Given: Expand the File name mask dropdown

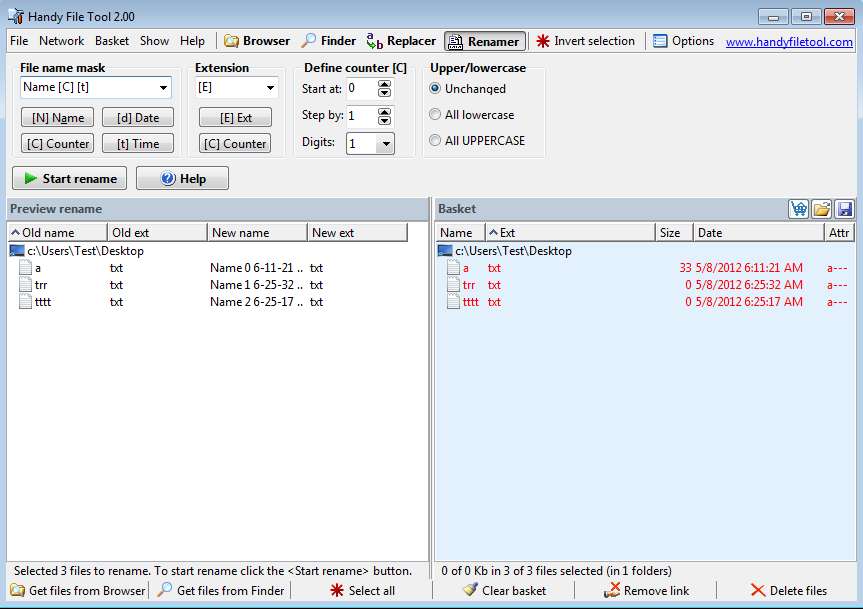Looking at the screenshot, I should click(164, 88).
